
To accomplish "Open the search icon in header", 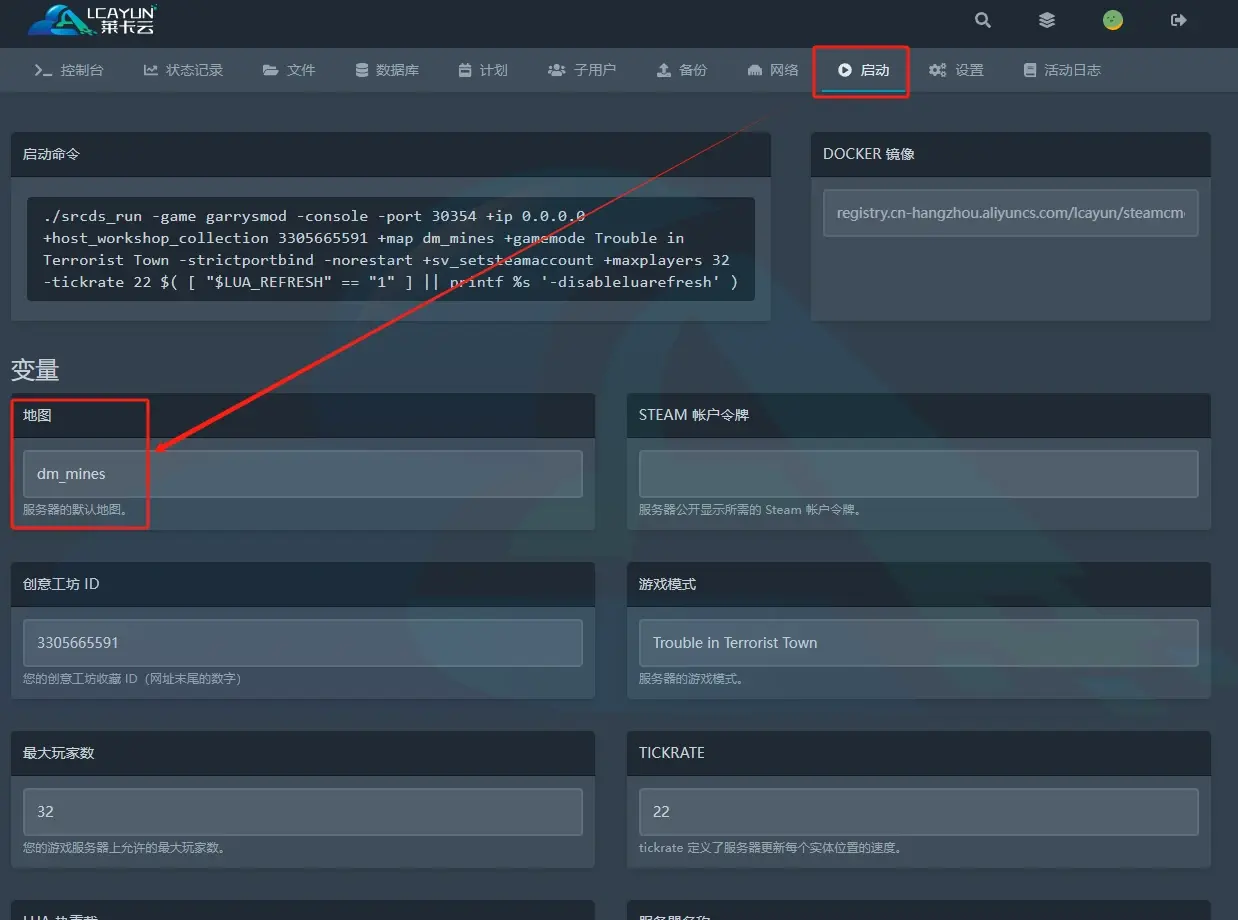I will tap(983, 20).
